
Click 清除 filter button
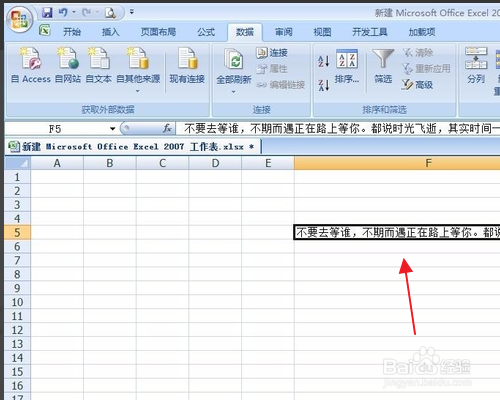click(418, 53)
